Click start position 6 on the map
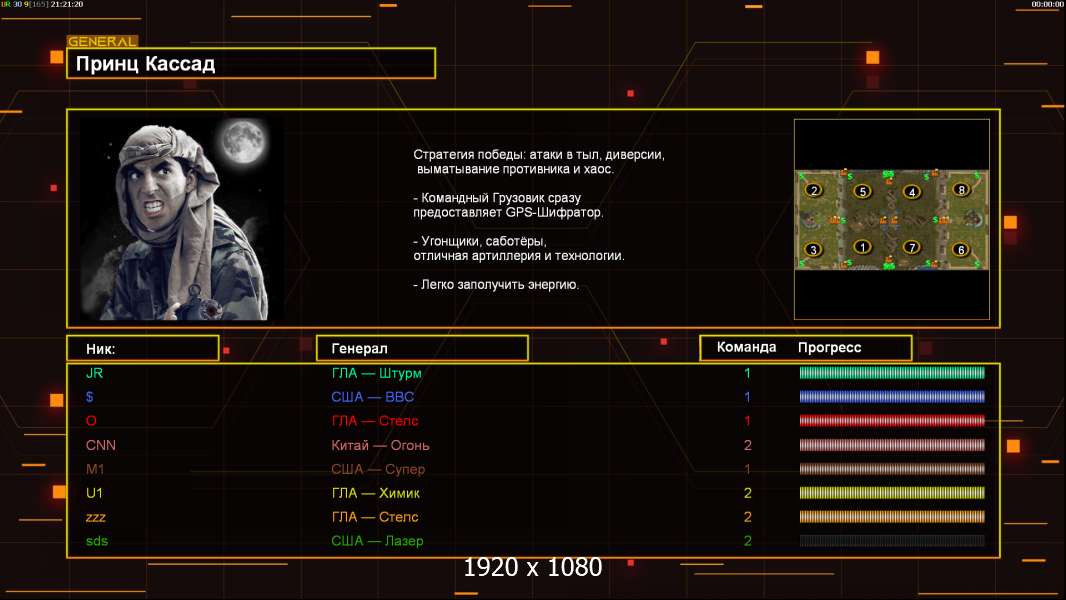The height and width of the screenshot is (600, 1066). click(x=961, y=249)
